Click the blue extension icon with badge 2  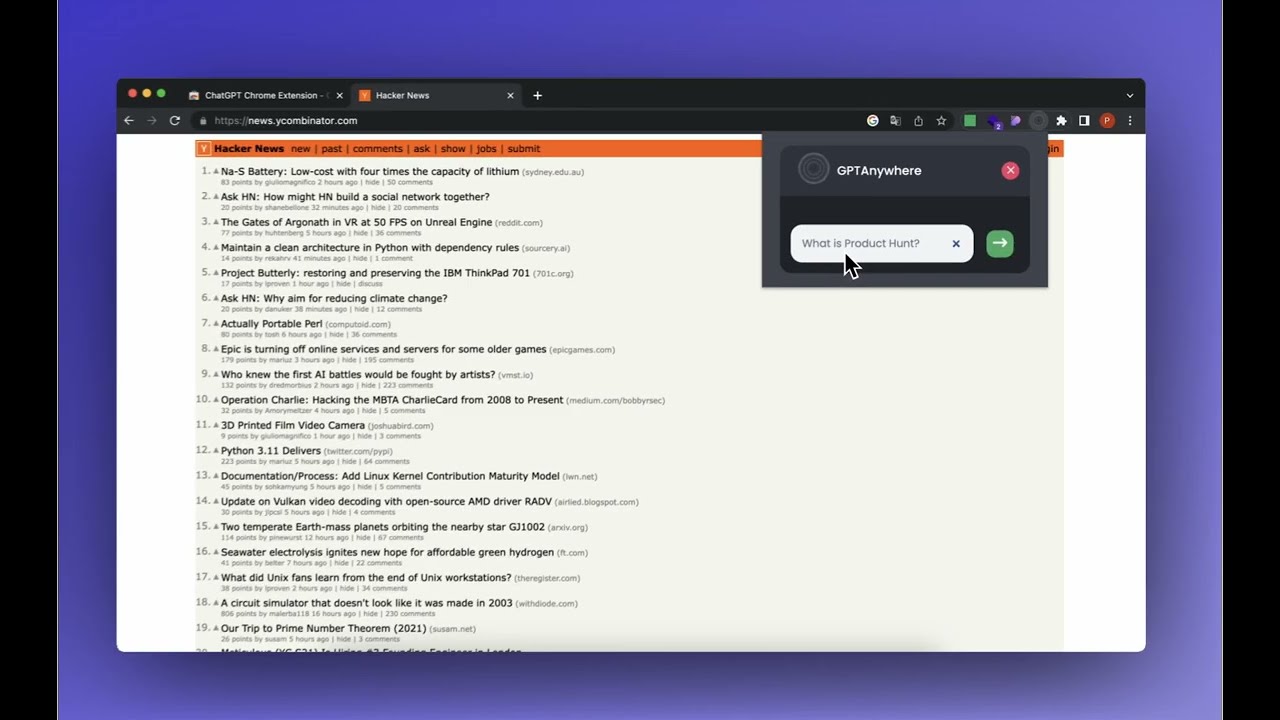pyautogui.click(x=993, y=121)
